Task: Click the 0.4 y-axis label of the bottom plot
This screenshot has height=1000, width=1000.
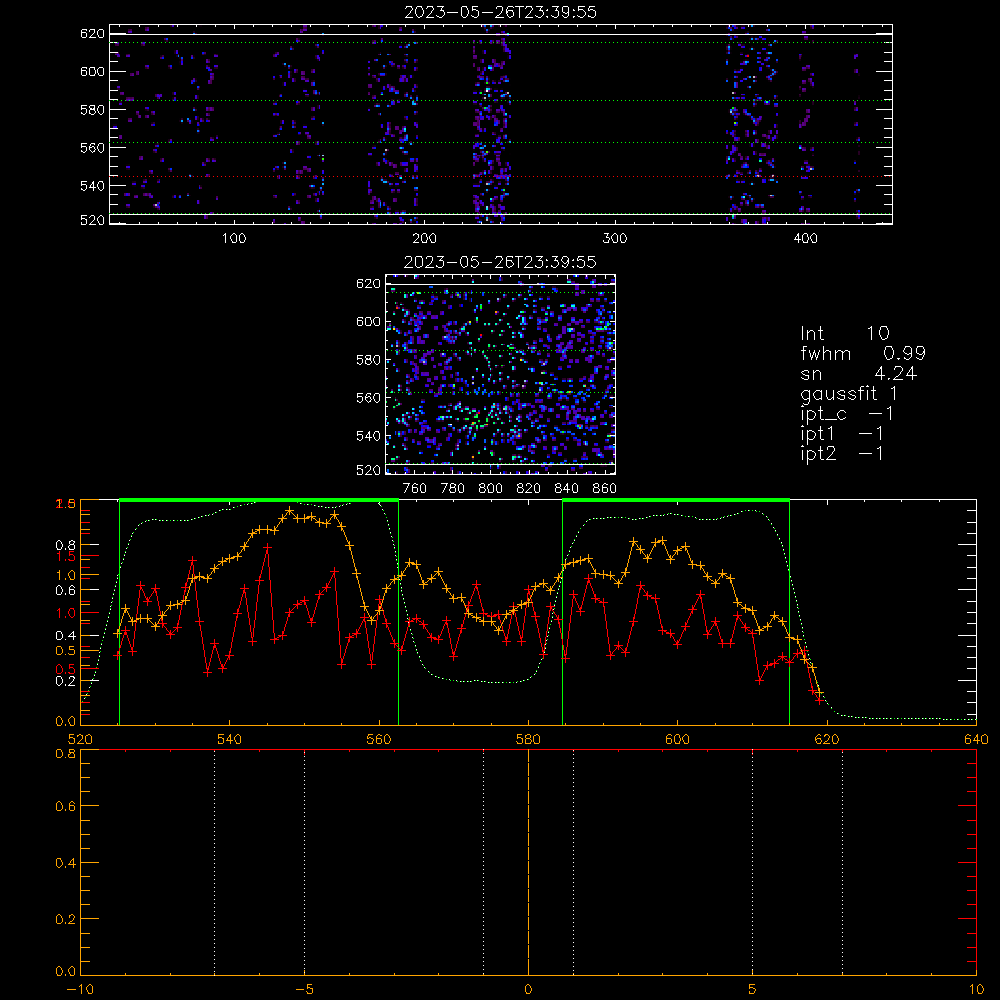Action: pyautogui.click(x=66, y=863)
